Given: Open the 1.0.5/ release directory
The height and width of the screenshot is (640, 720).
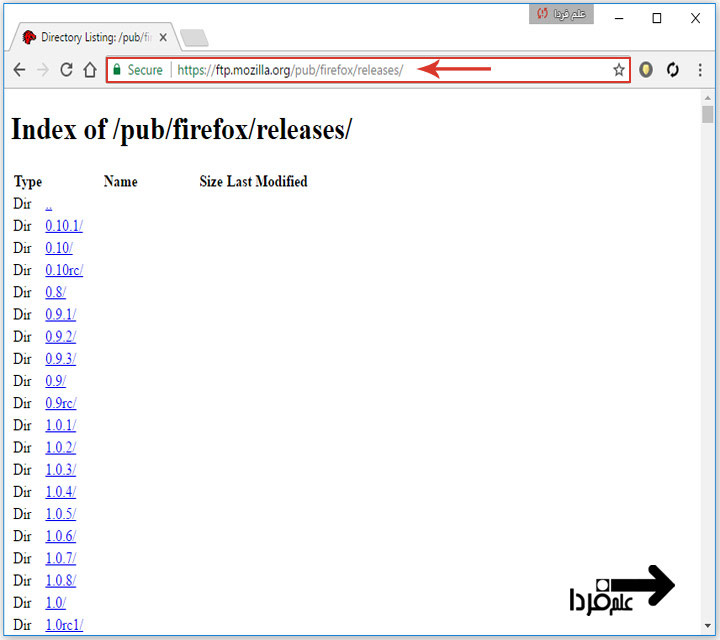Looking at the screenshot, I should click(60, 514).
